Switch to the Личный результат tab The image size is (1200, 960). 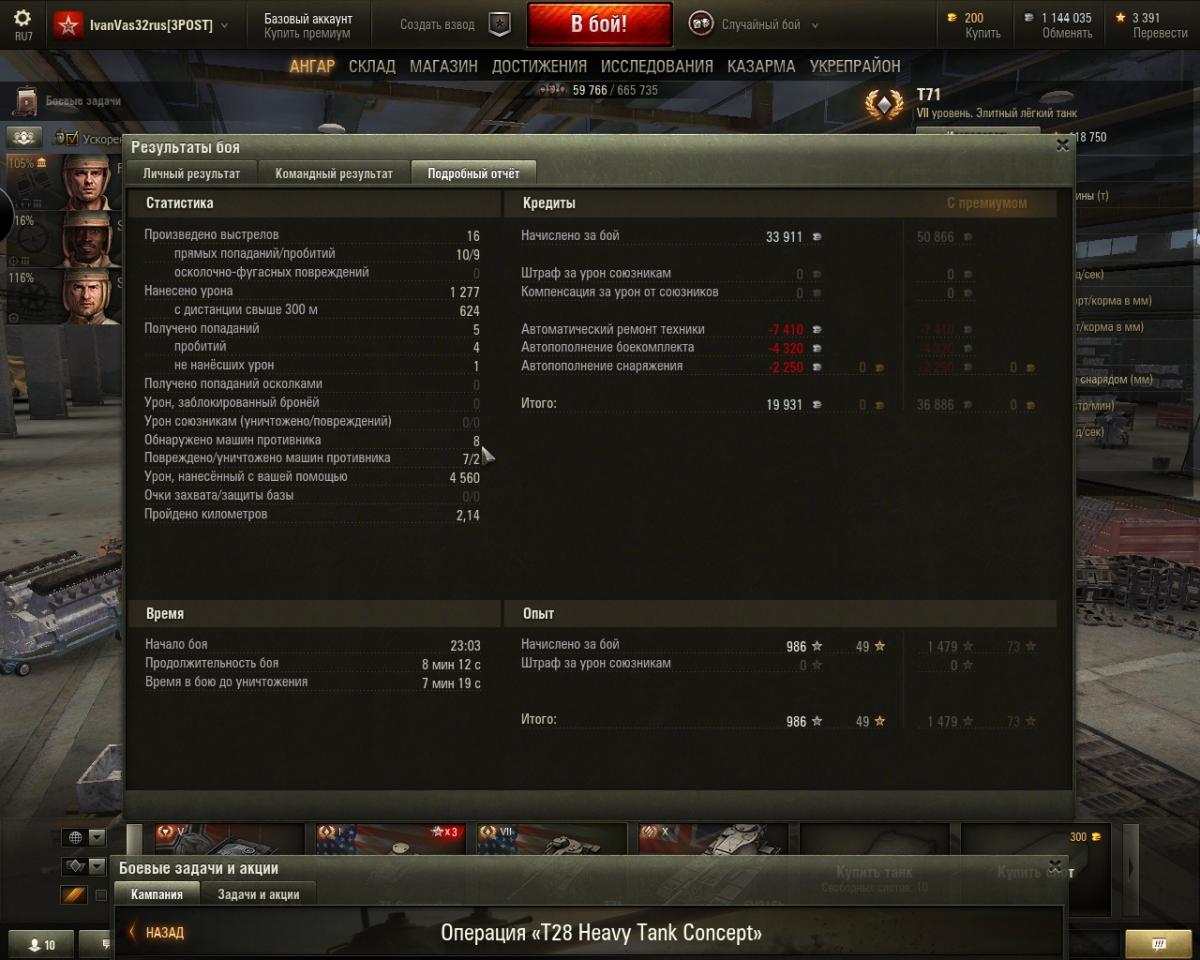tap(191, 173)
